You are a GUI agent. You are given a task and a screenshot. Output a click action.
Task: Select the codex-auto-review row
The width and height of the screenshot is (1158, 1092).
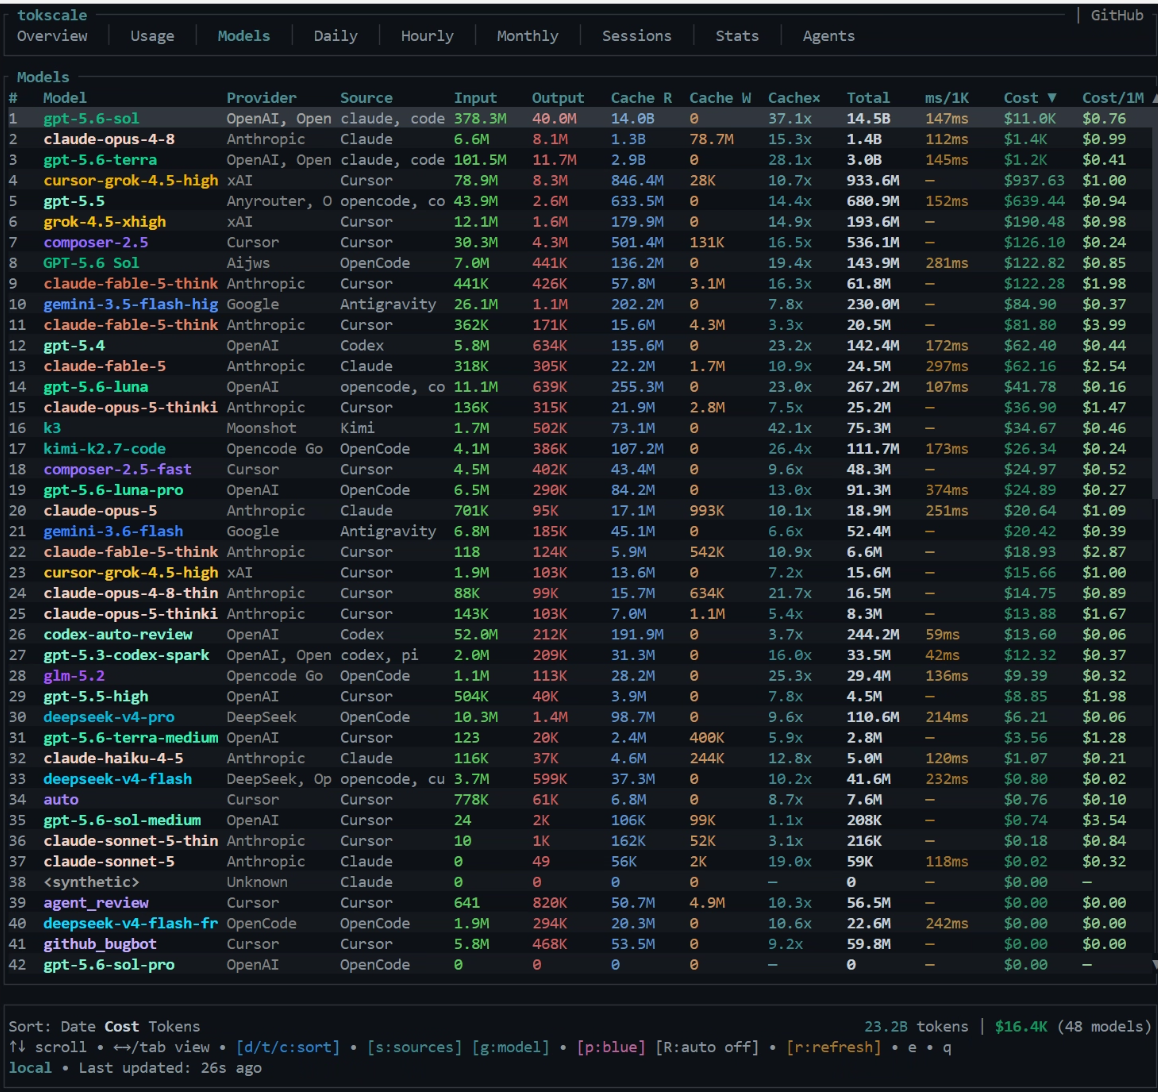click(x=578, y=634)
